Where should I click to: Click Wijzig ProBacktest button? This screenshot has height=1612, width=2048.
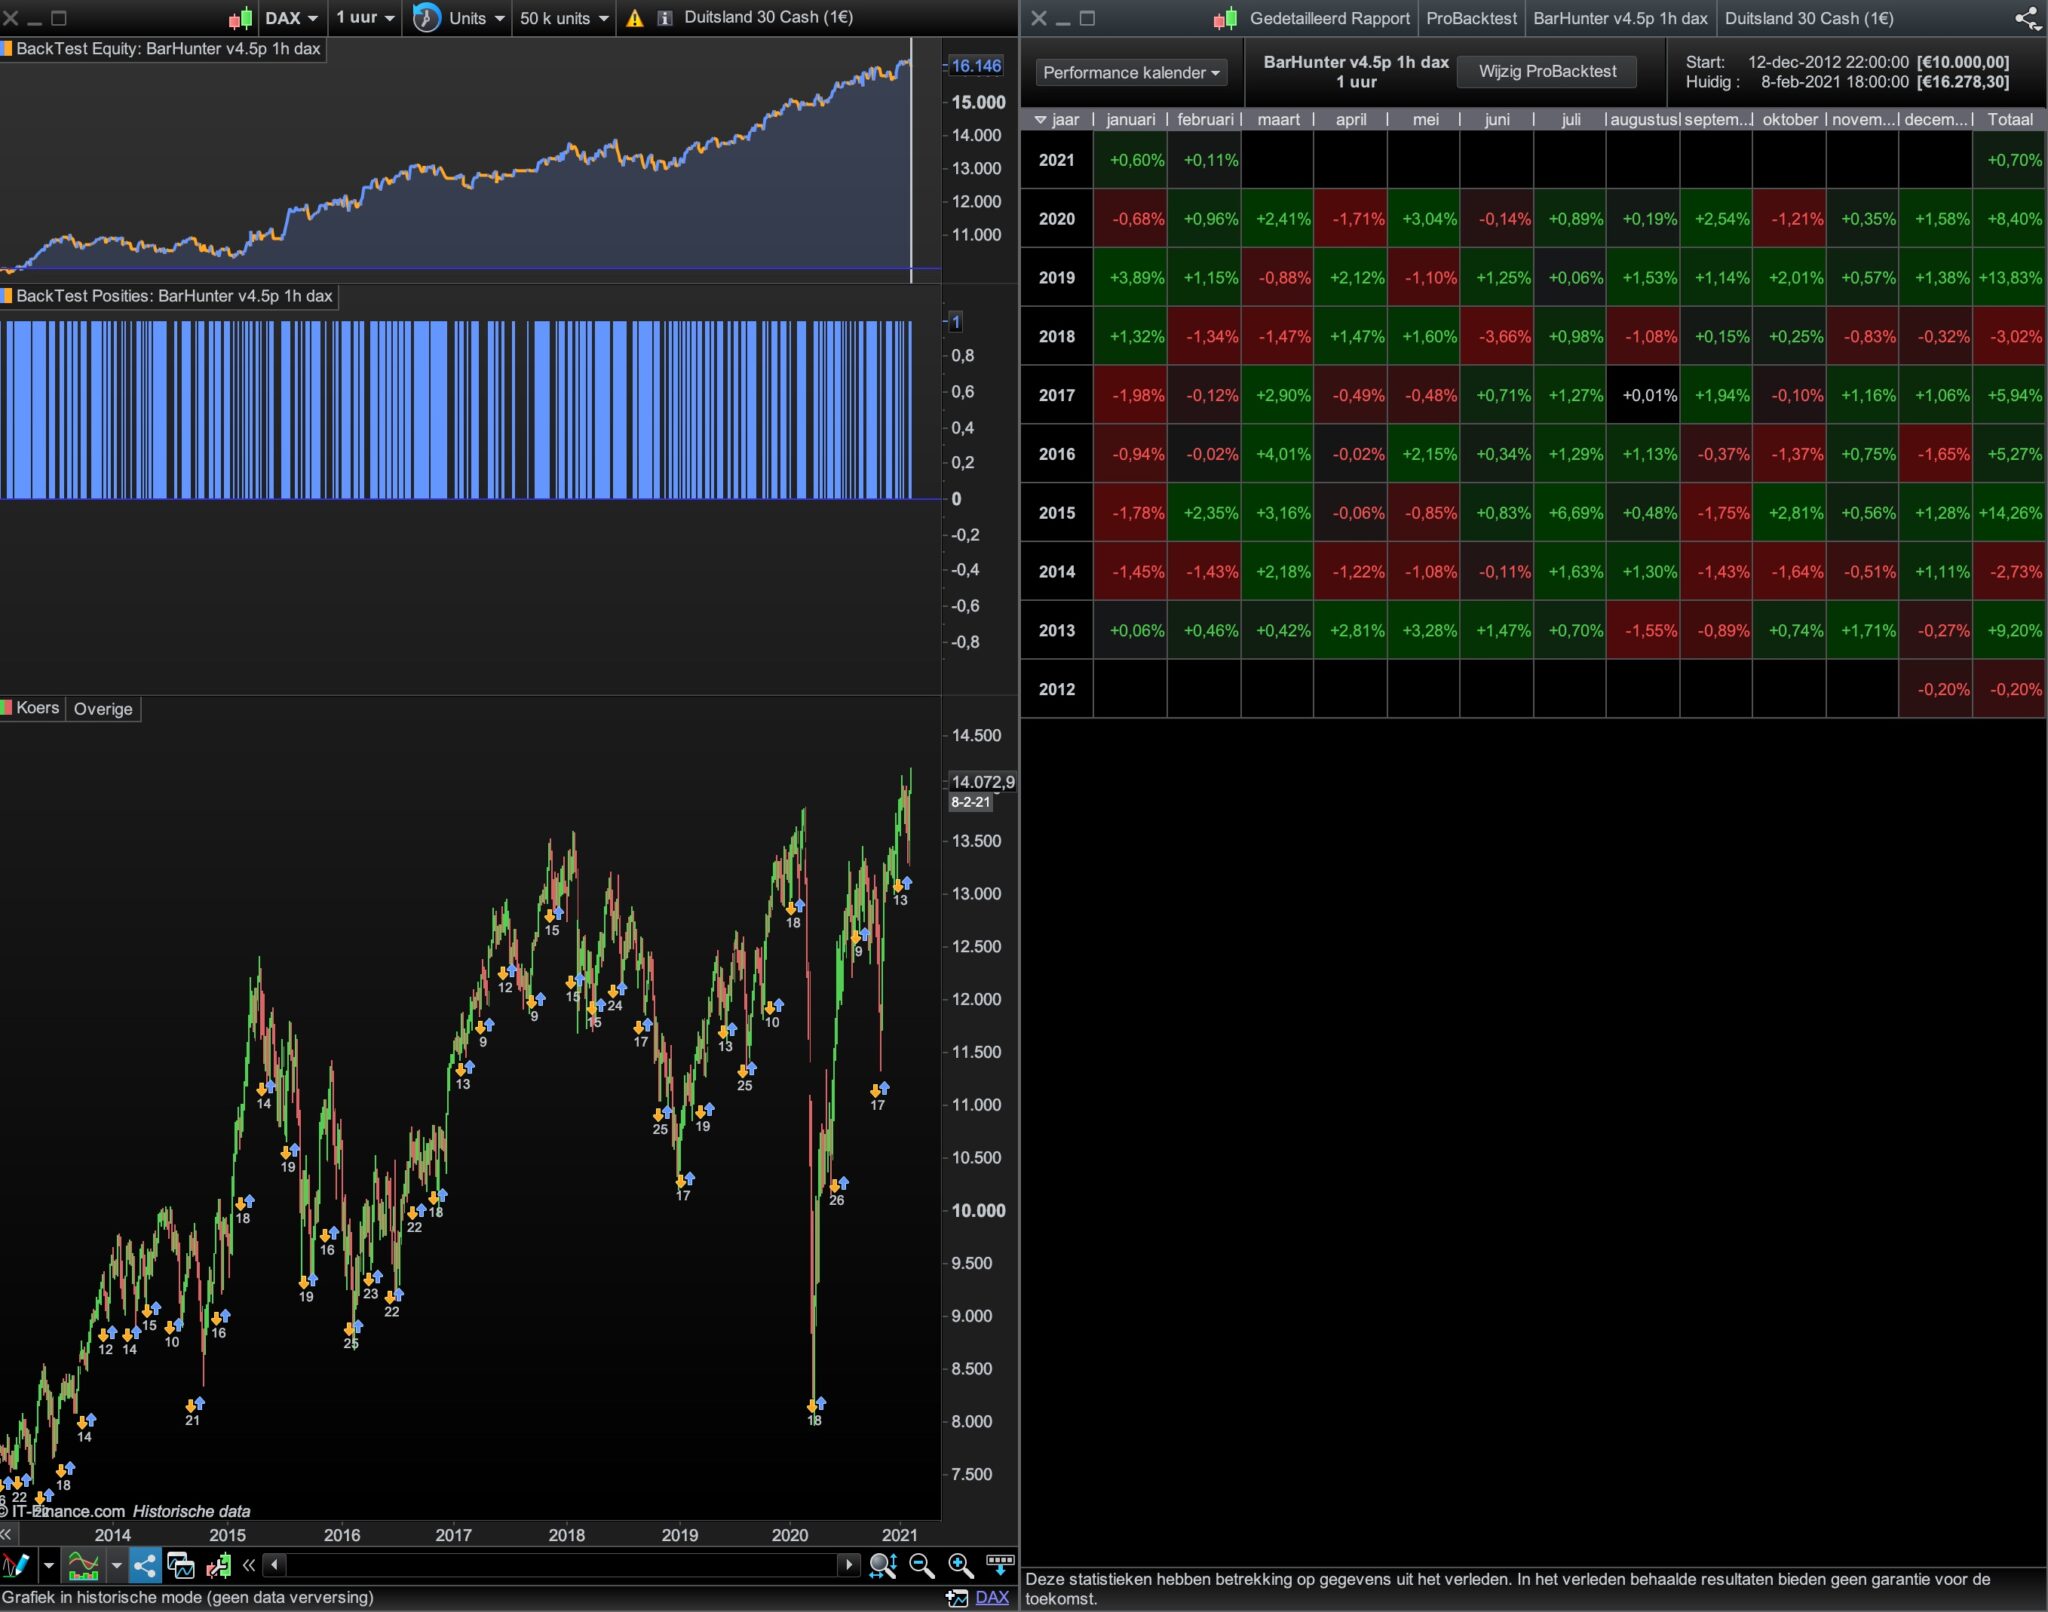[1546, 72]
